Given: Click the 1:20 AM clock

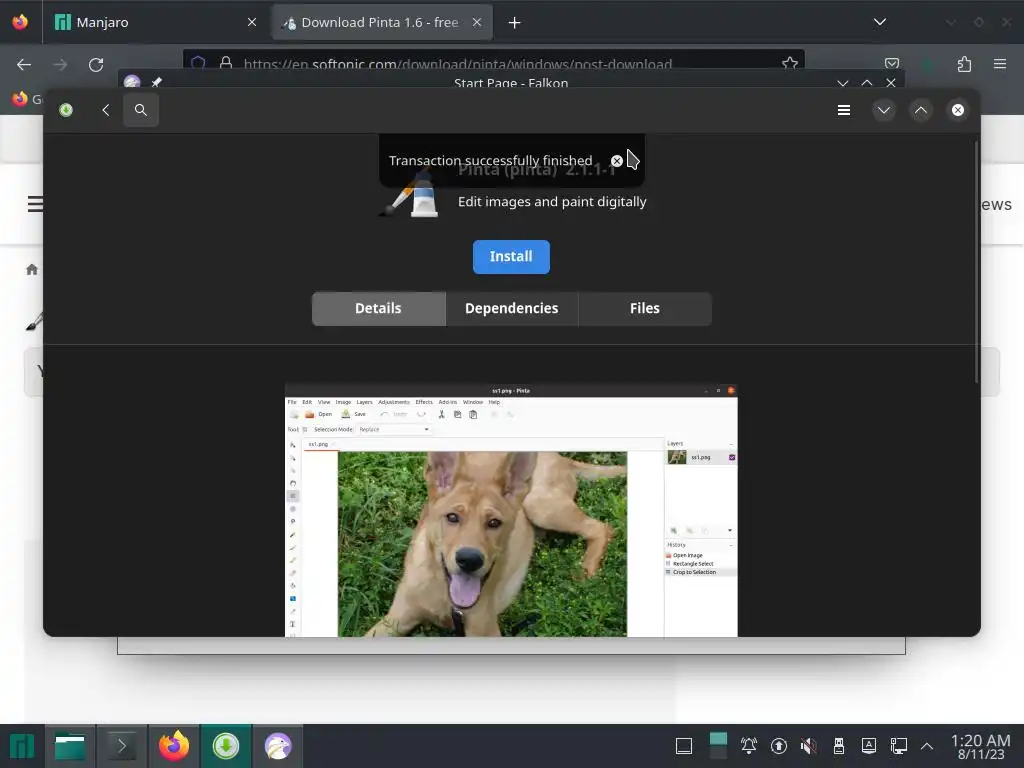Looking at the screenshot, I should [x=980, y=741].
